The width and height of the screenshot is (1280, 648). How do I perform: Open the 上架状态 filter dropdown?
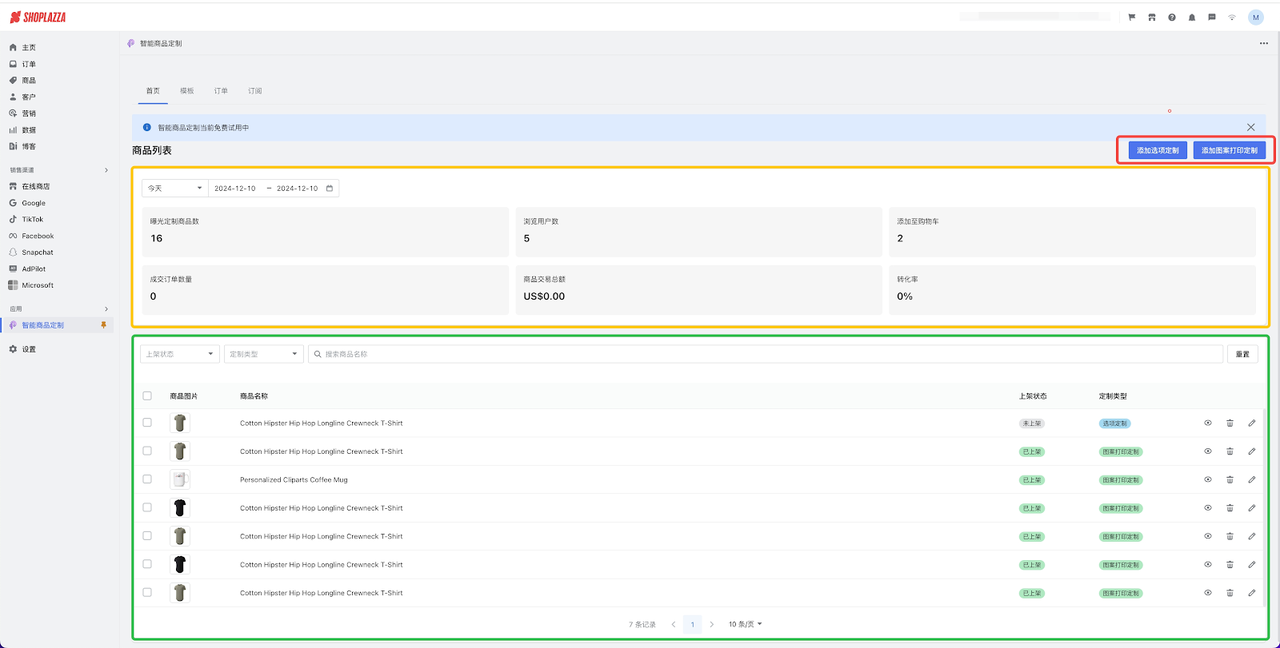[x=180, y=354]
